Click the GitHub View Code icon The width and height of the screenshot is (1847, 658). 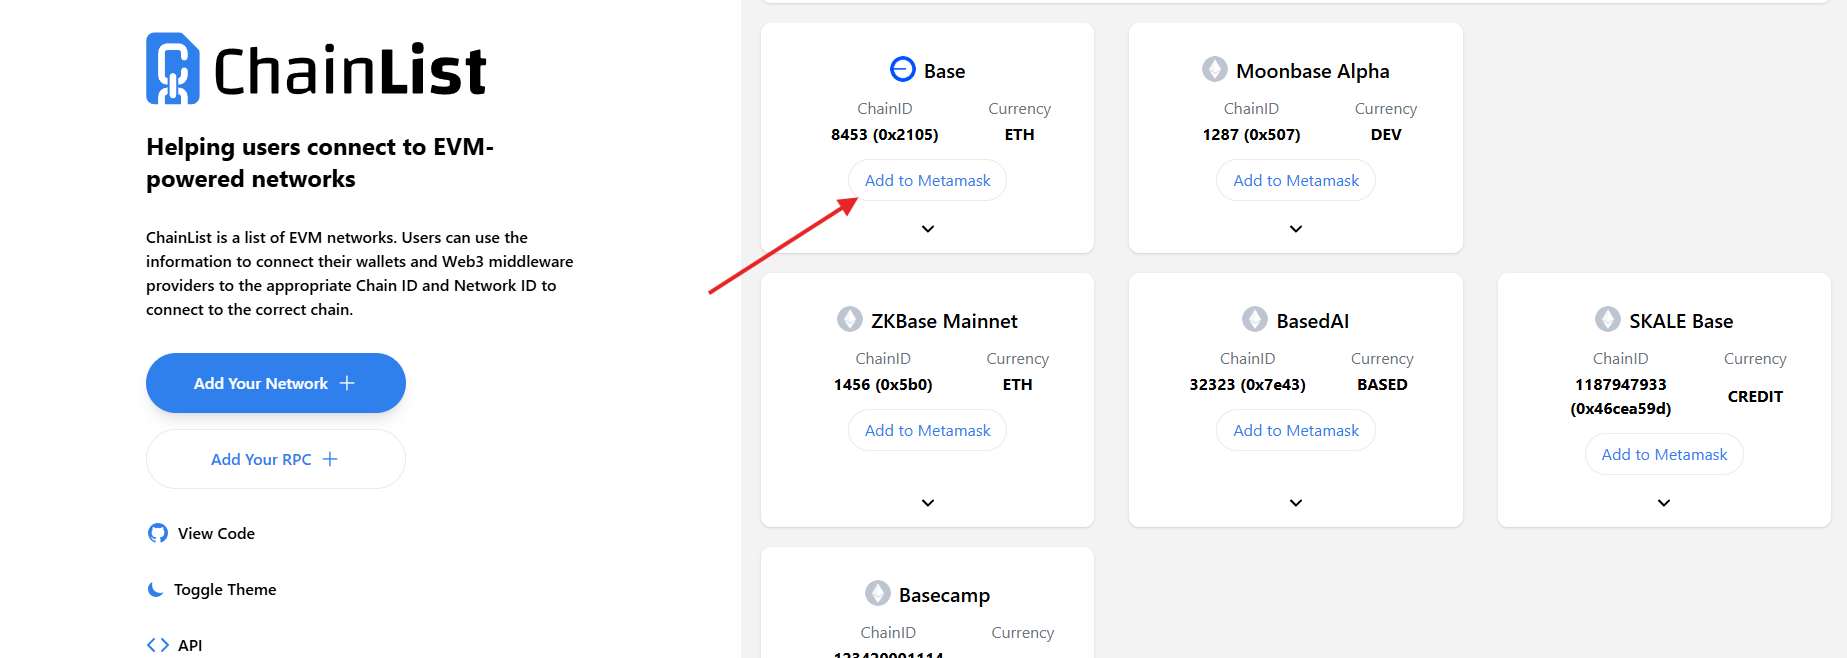[x=158, y=533]
